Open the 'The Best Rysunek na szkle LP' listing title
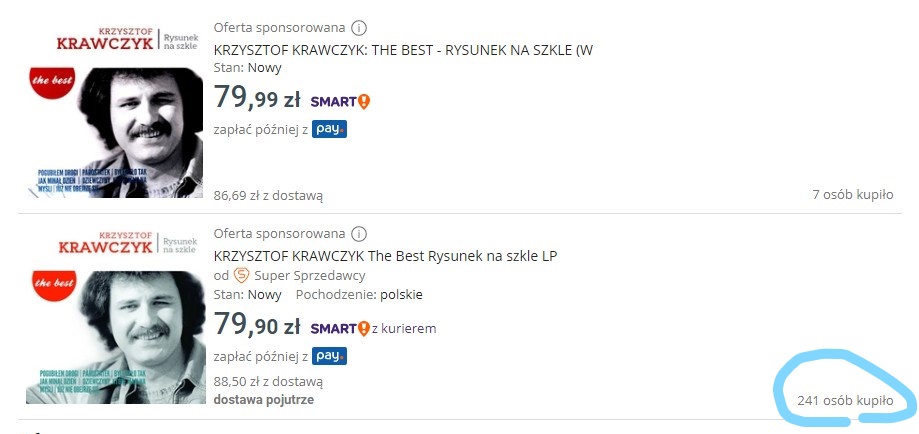 pyautogui.click(x=385, y=255)
